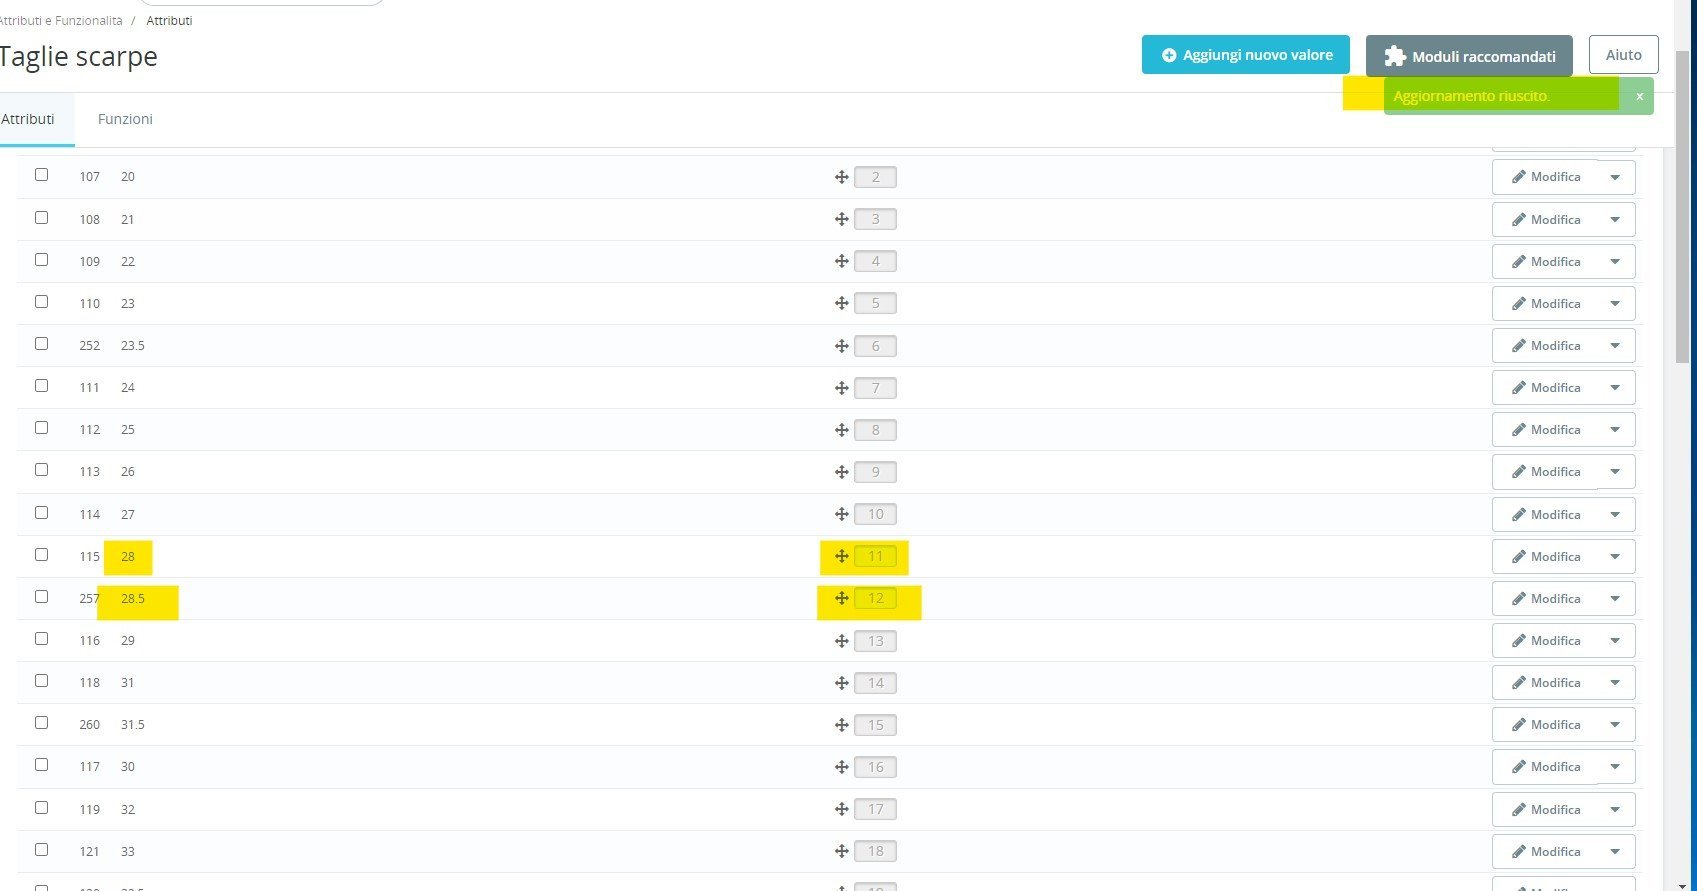Image resolution: width=1697 pixels, height=891 pixels.
Task: Click the move handle in the value 23.5 row
Action: point(841,346)
